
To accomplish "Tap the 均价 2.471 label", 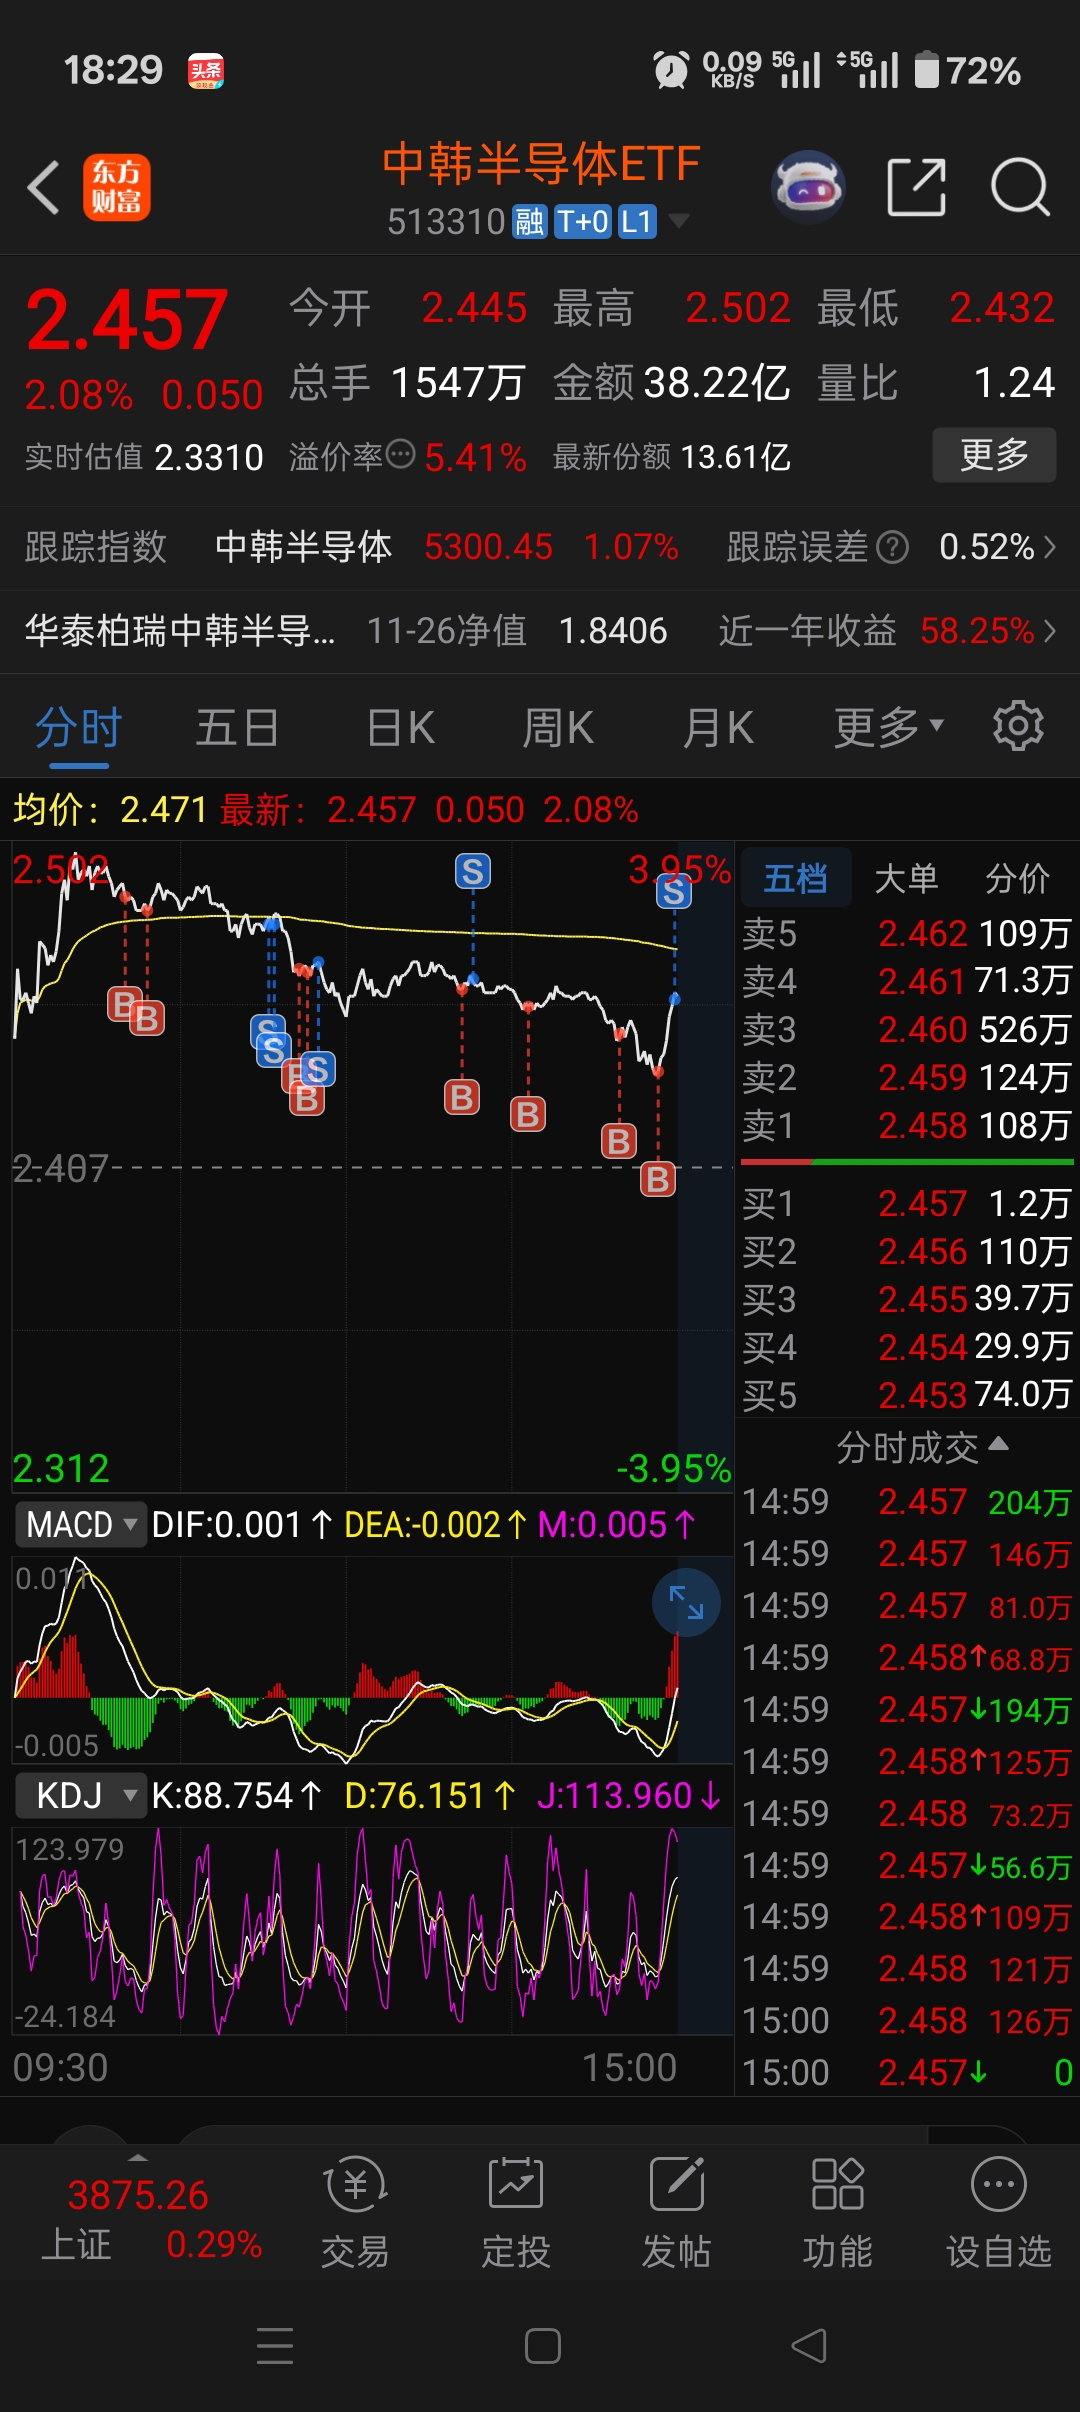I will coord(110,809).
